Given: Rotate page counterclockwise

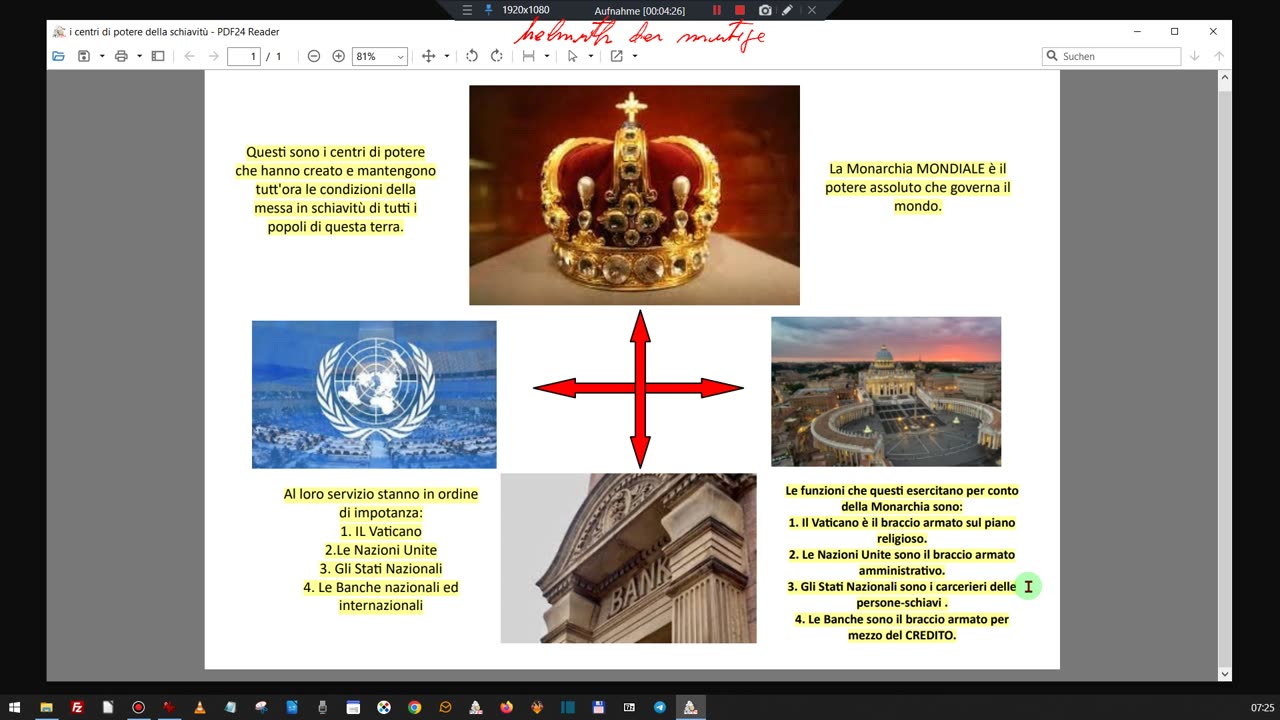Looking at the screenshot, I should 472,56.
